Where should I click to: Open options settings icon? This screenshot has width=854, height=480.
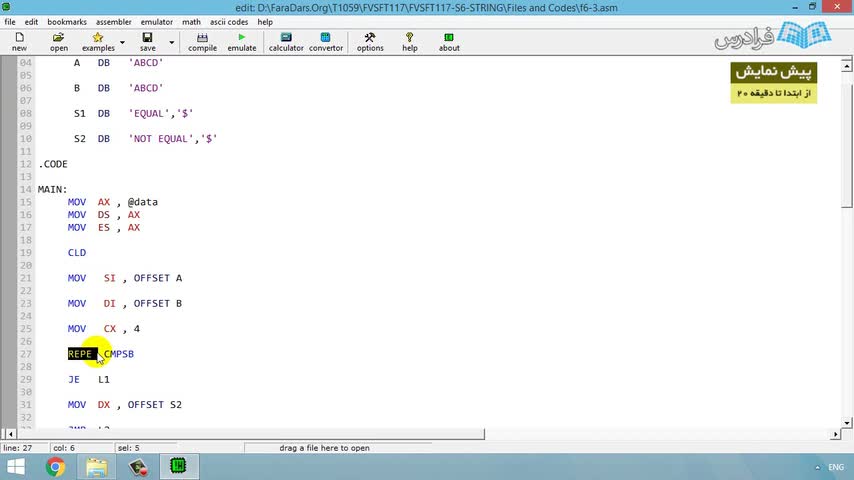point(370,41)
